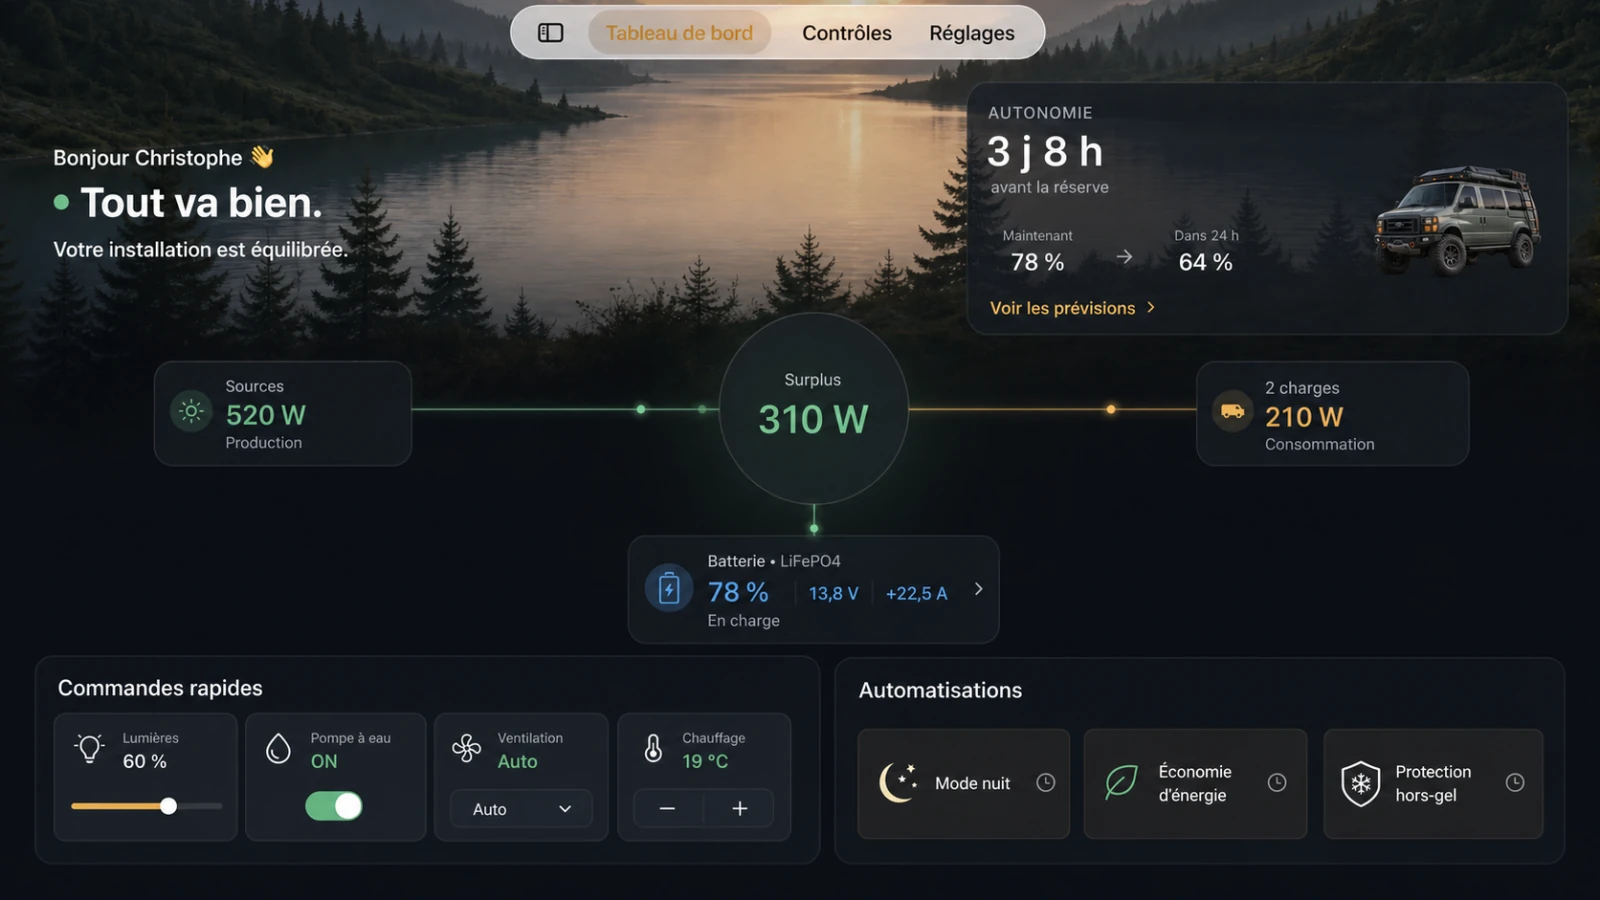Click the Lumières light bulb icon
This screenshot has width=1600, height=900.
coord(90,748)
